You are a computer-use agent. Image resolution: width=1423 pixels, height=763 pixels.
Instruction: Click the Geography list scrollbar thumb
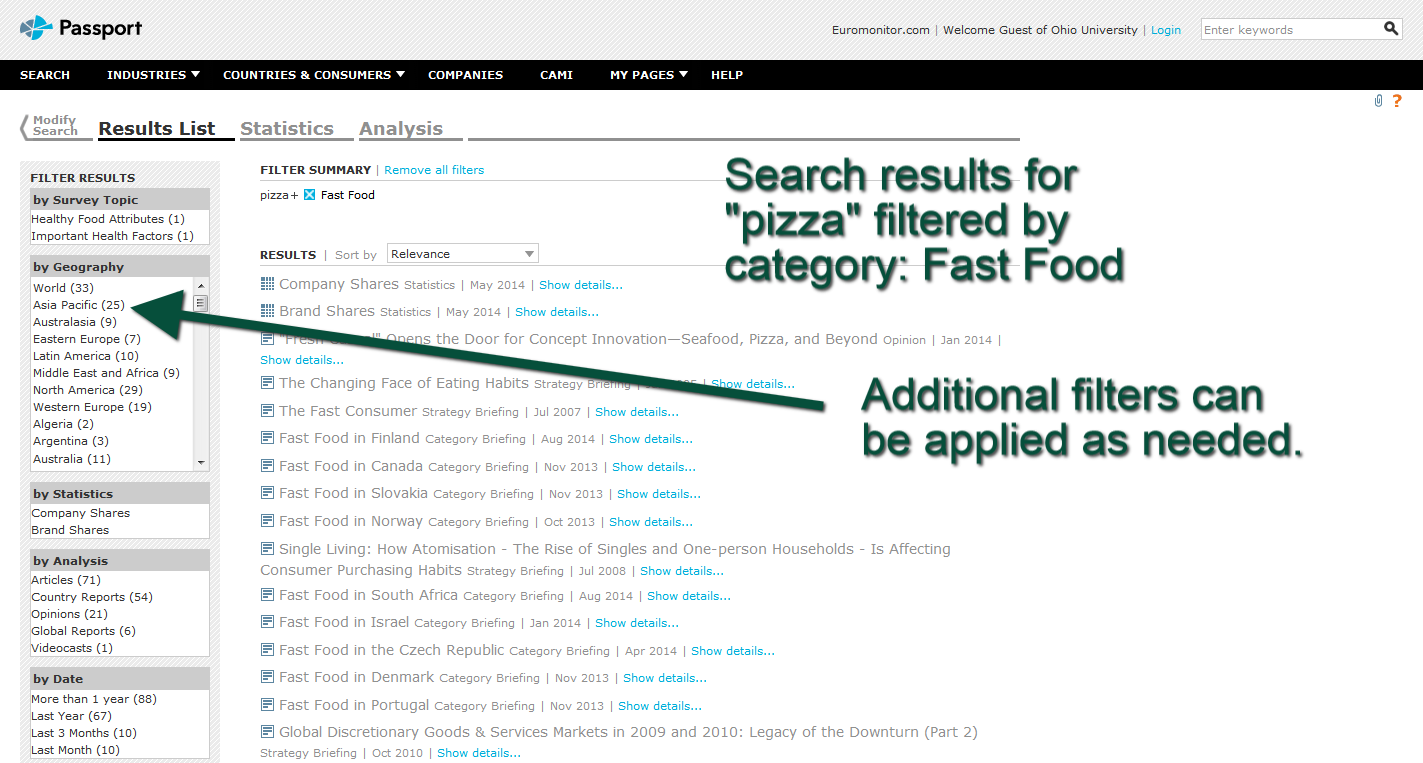point(201,303)
